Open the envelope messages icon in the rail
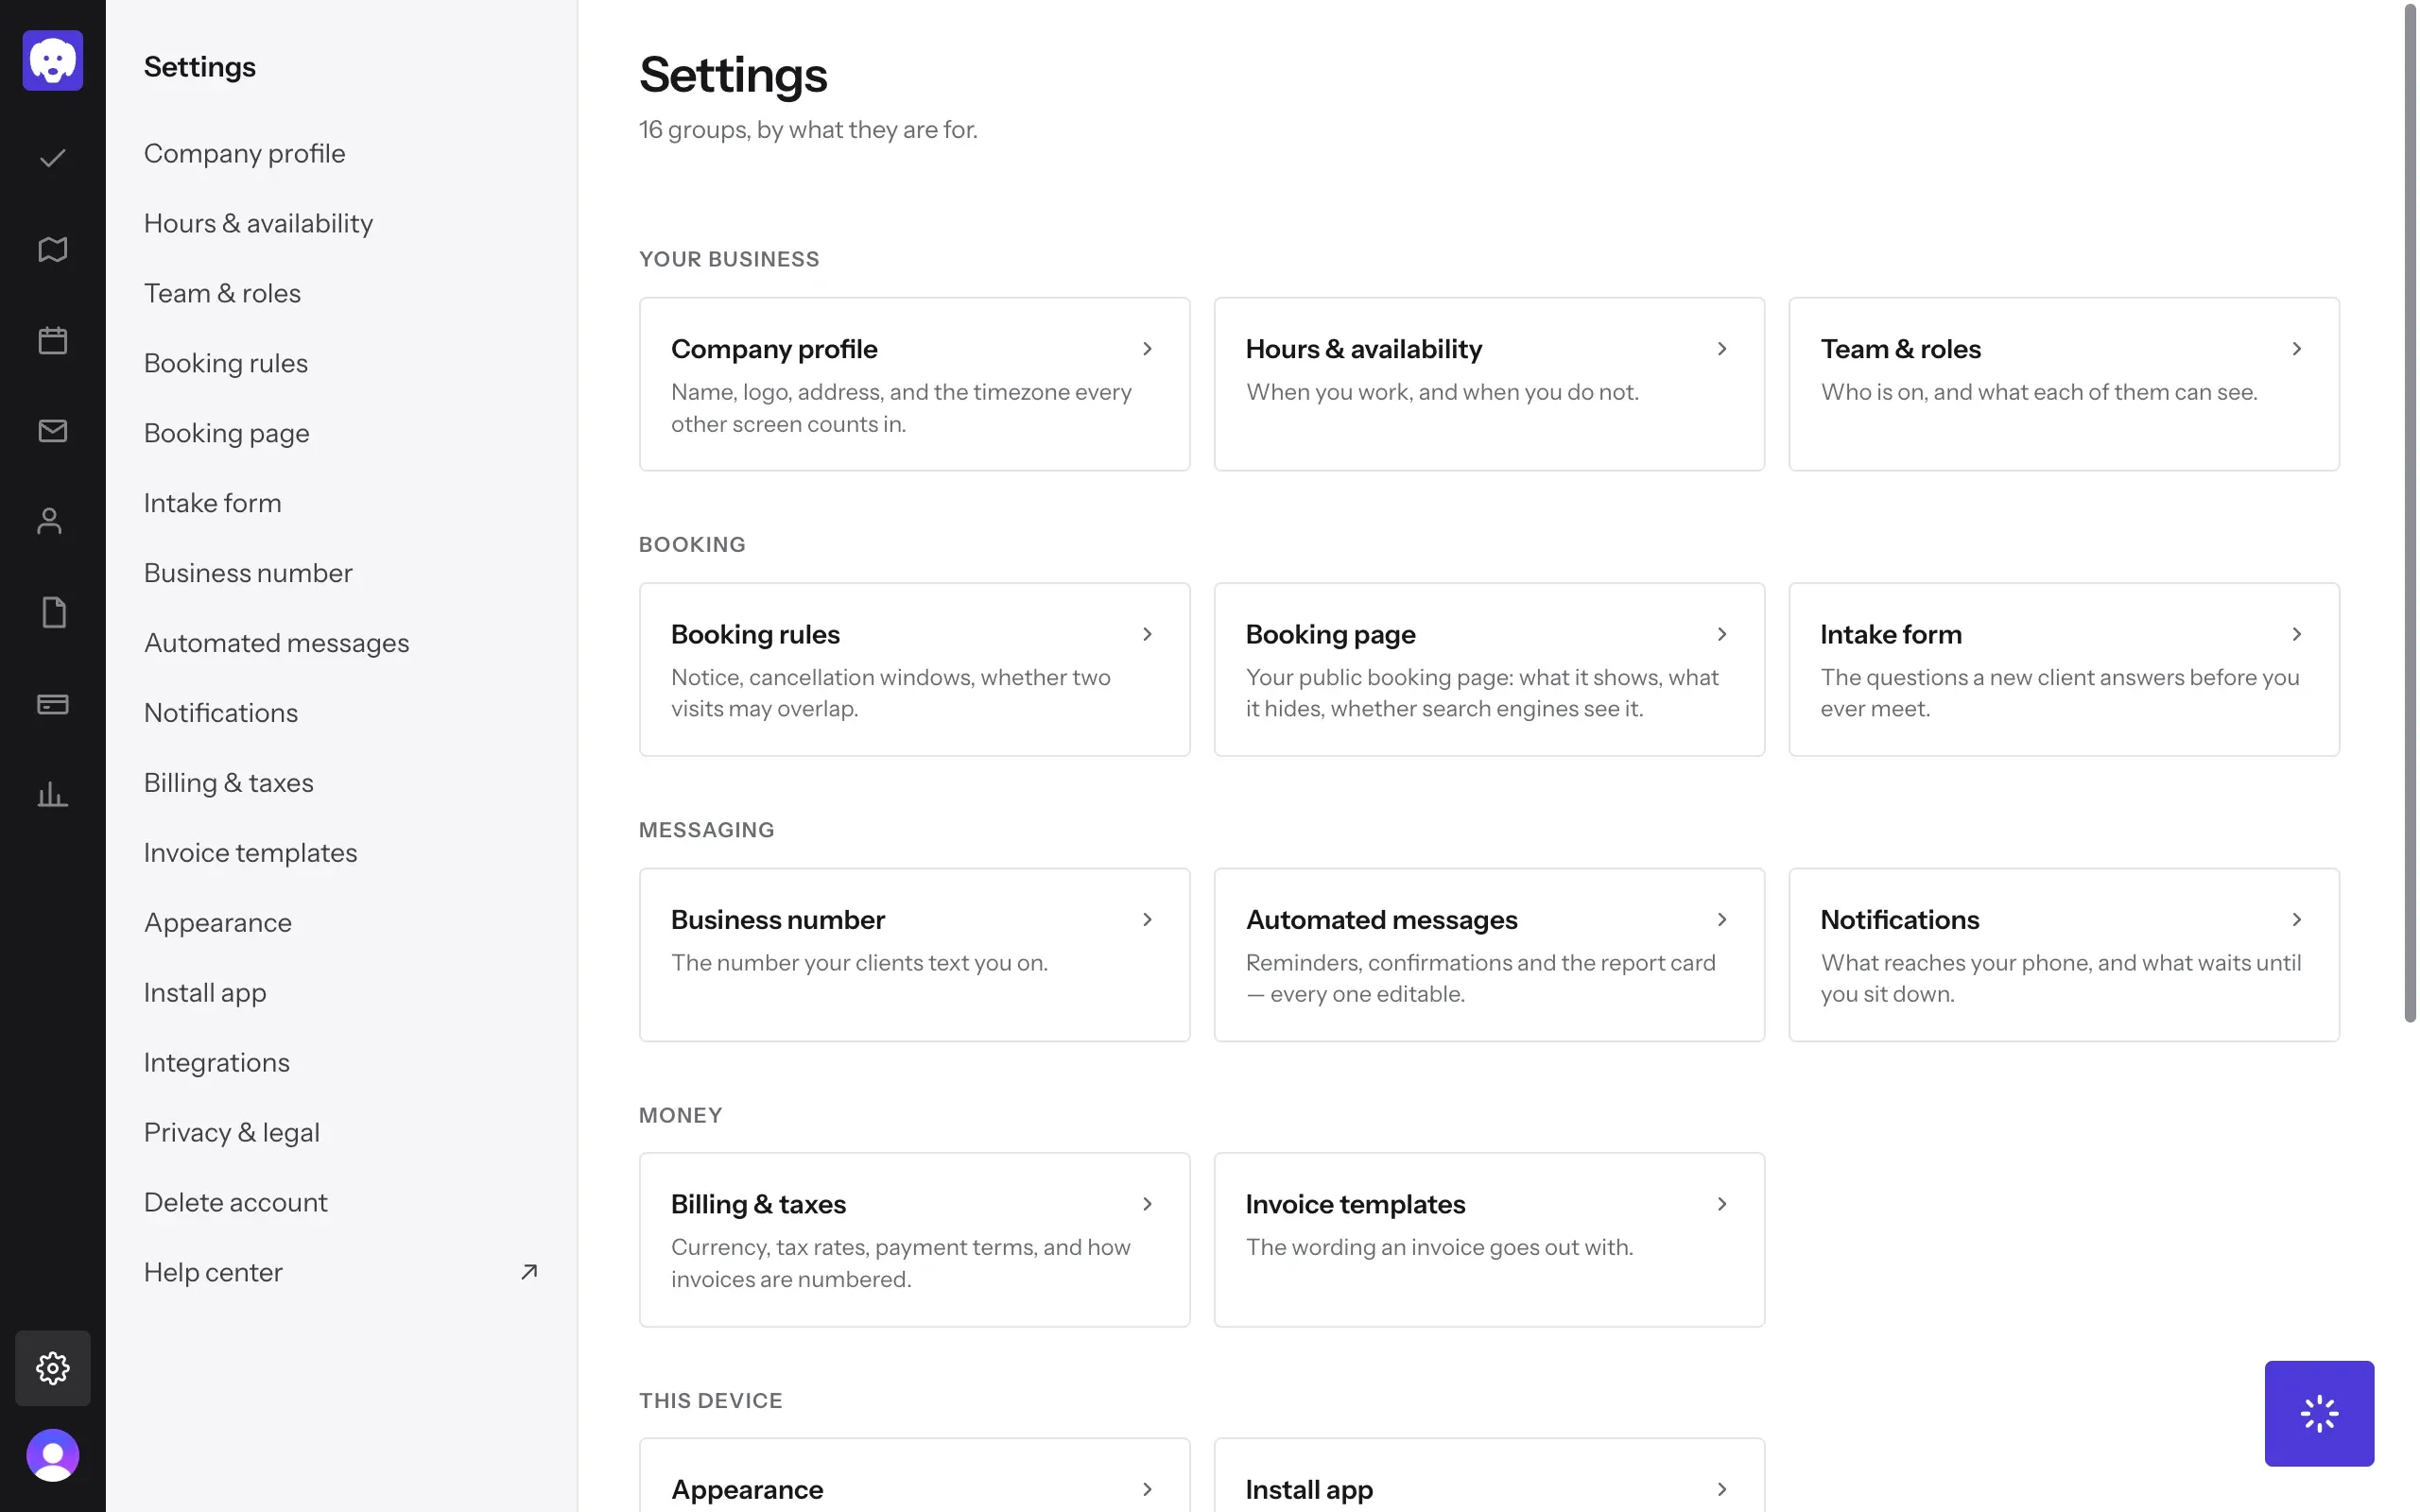 click(53, 431)
